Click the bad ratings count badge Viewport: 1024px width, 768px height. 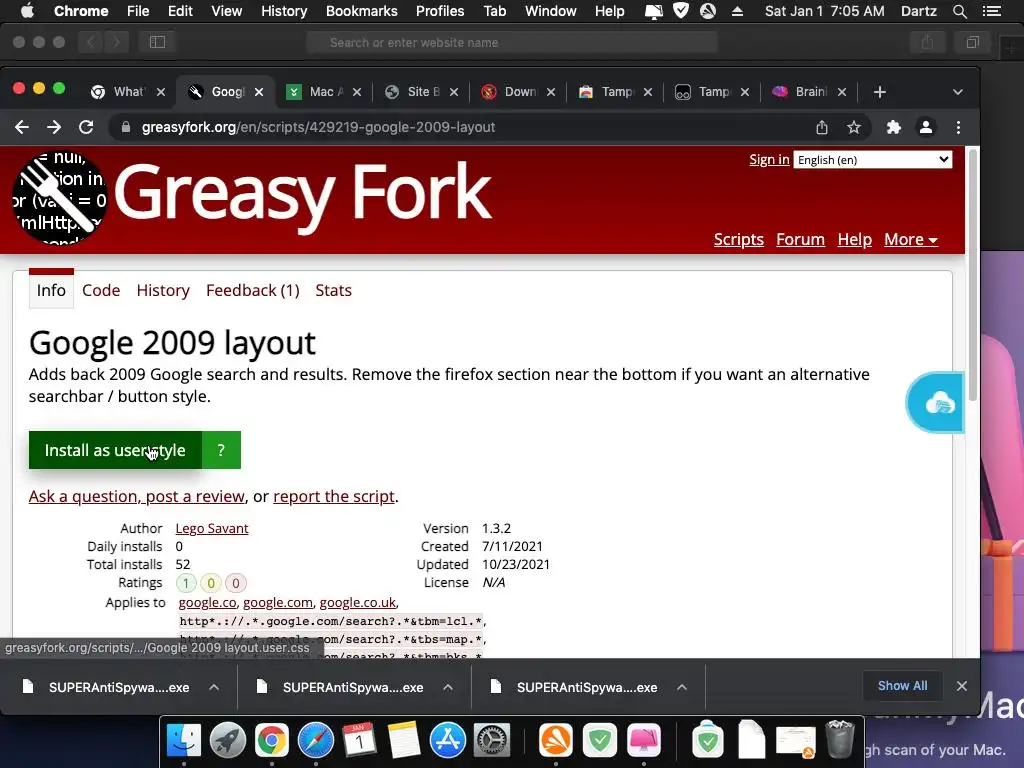[236, 583]
